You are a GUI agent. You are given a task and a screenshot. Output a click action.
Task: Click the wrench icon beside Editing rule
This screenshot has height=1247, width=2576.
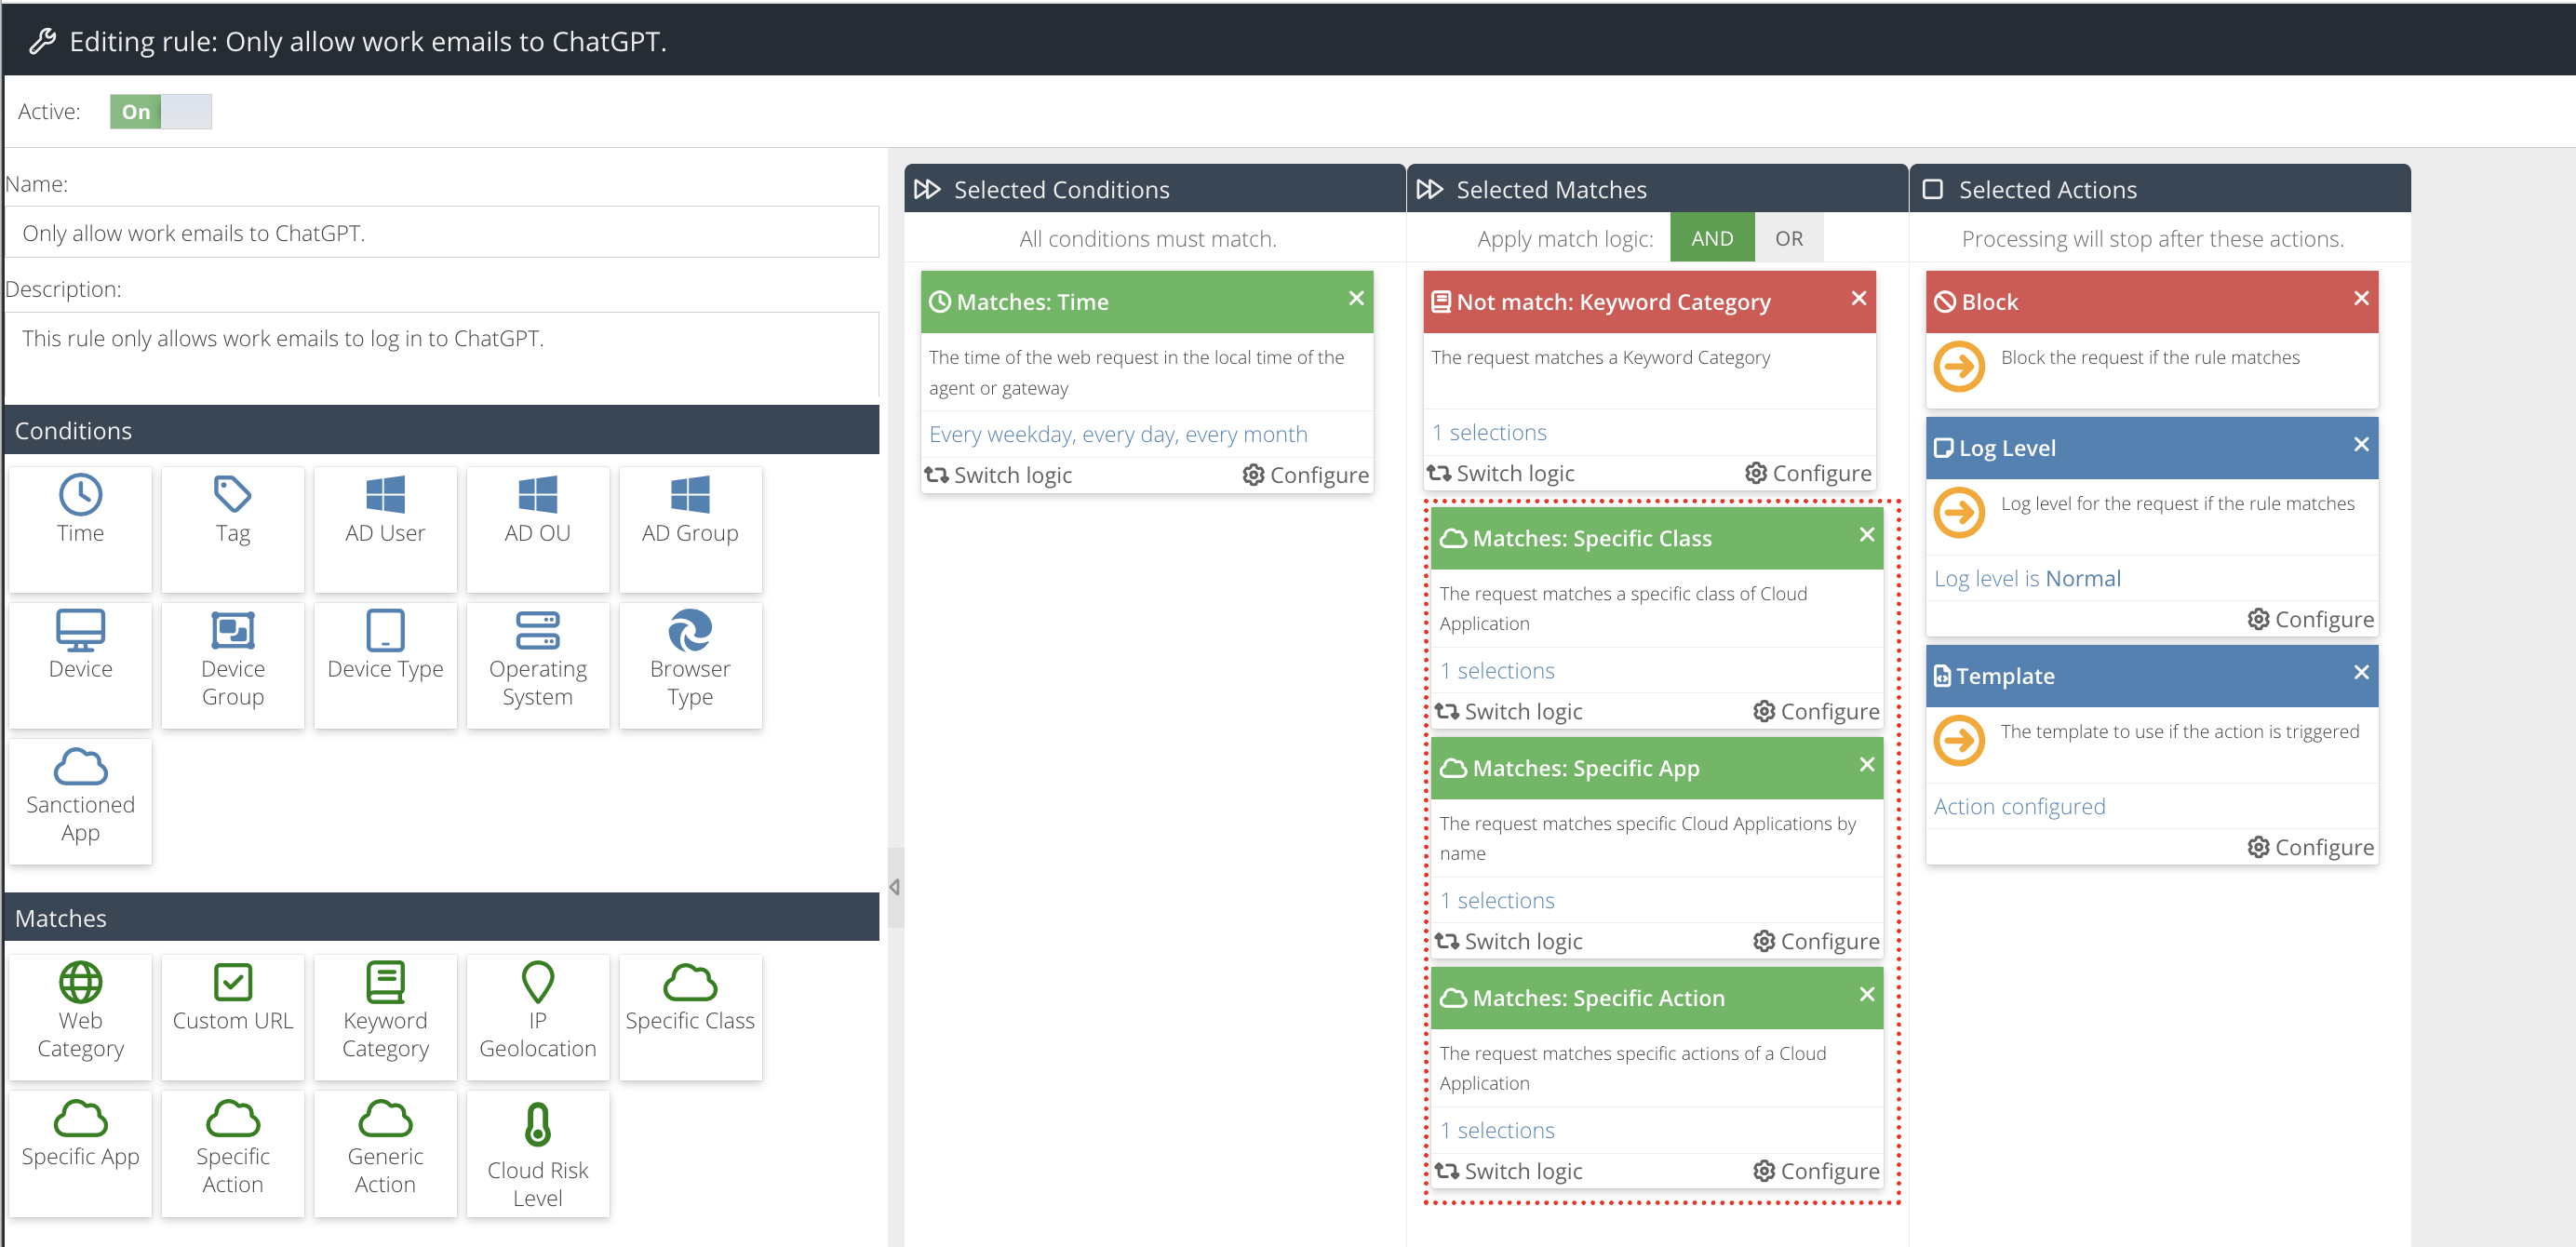pyautogui.click(x=42, y=41)
